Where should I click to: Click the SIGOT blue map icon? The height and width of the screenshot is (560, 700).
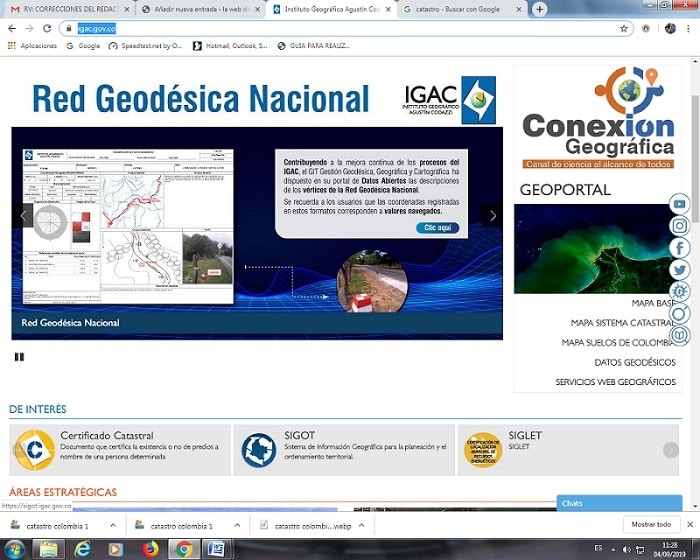click(x=259, y=450)
